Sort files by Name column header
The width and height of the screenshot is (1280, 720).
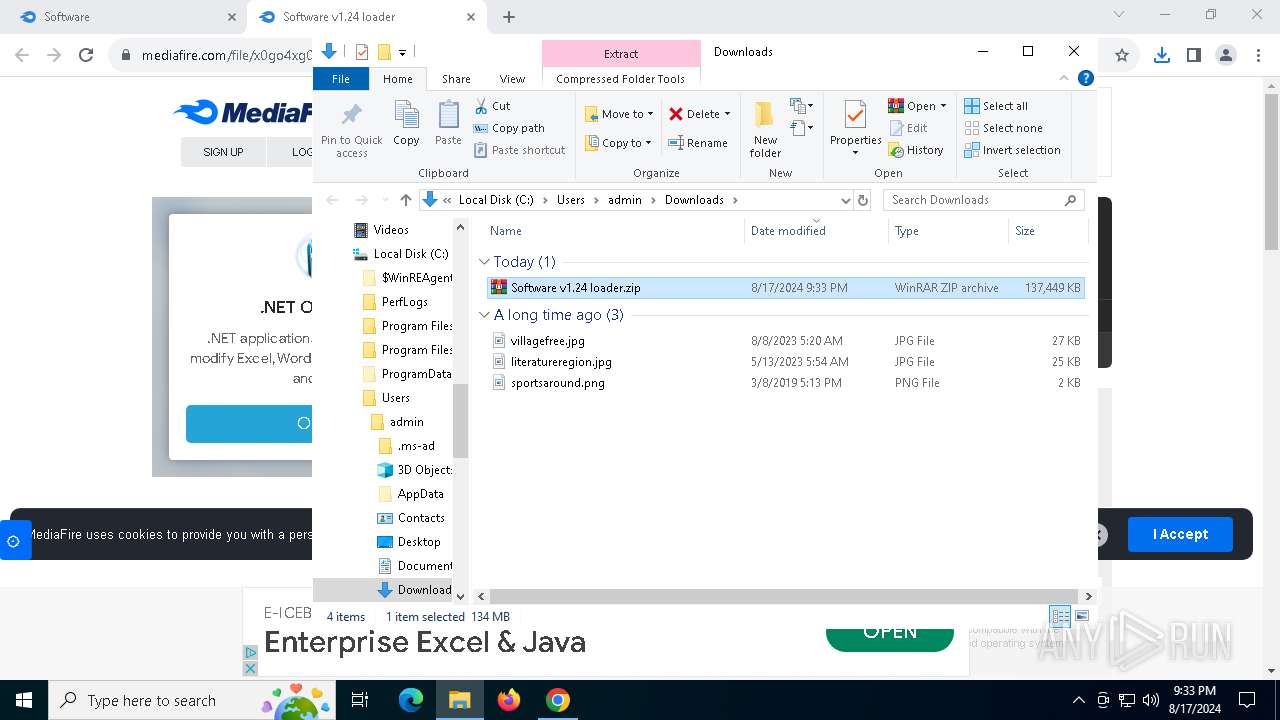[x=613, y=231]
